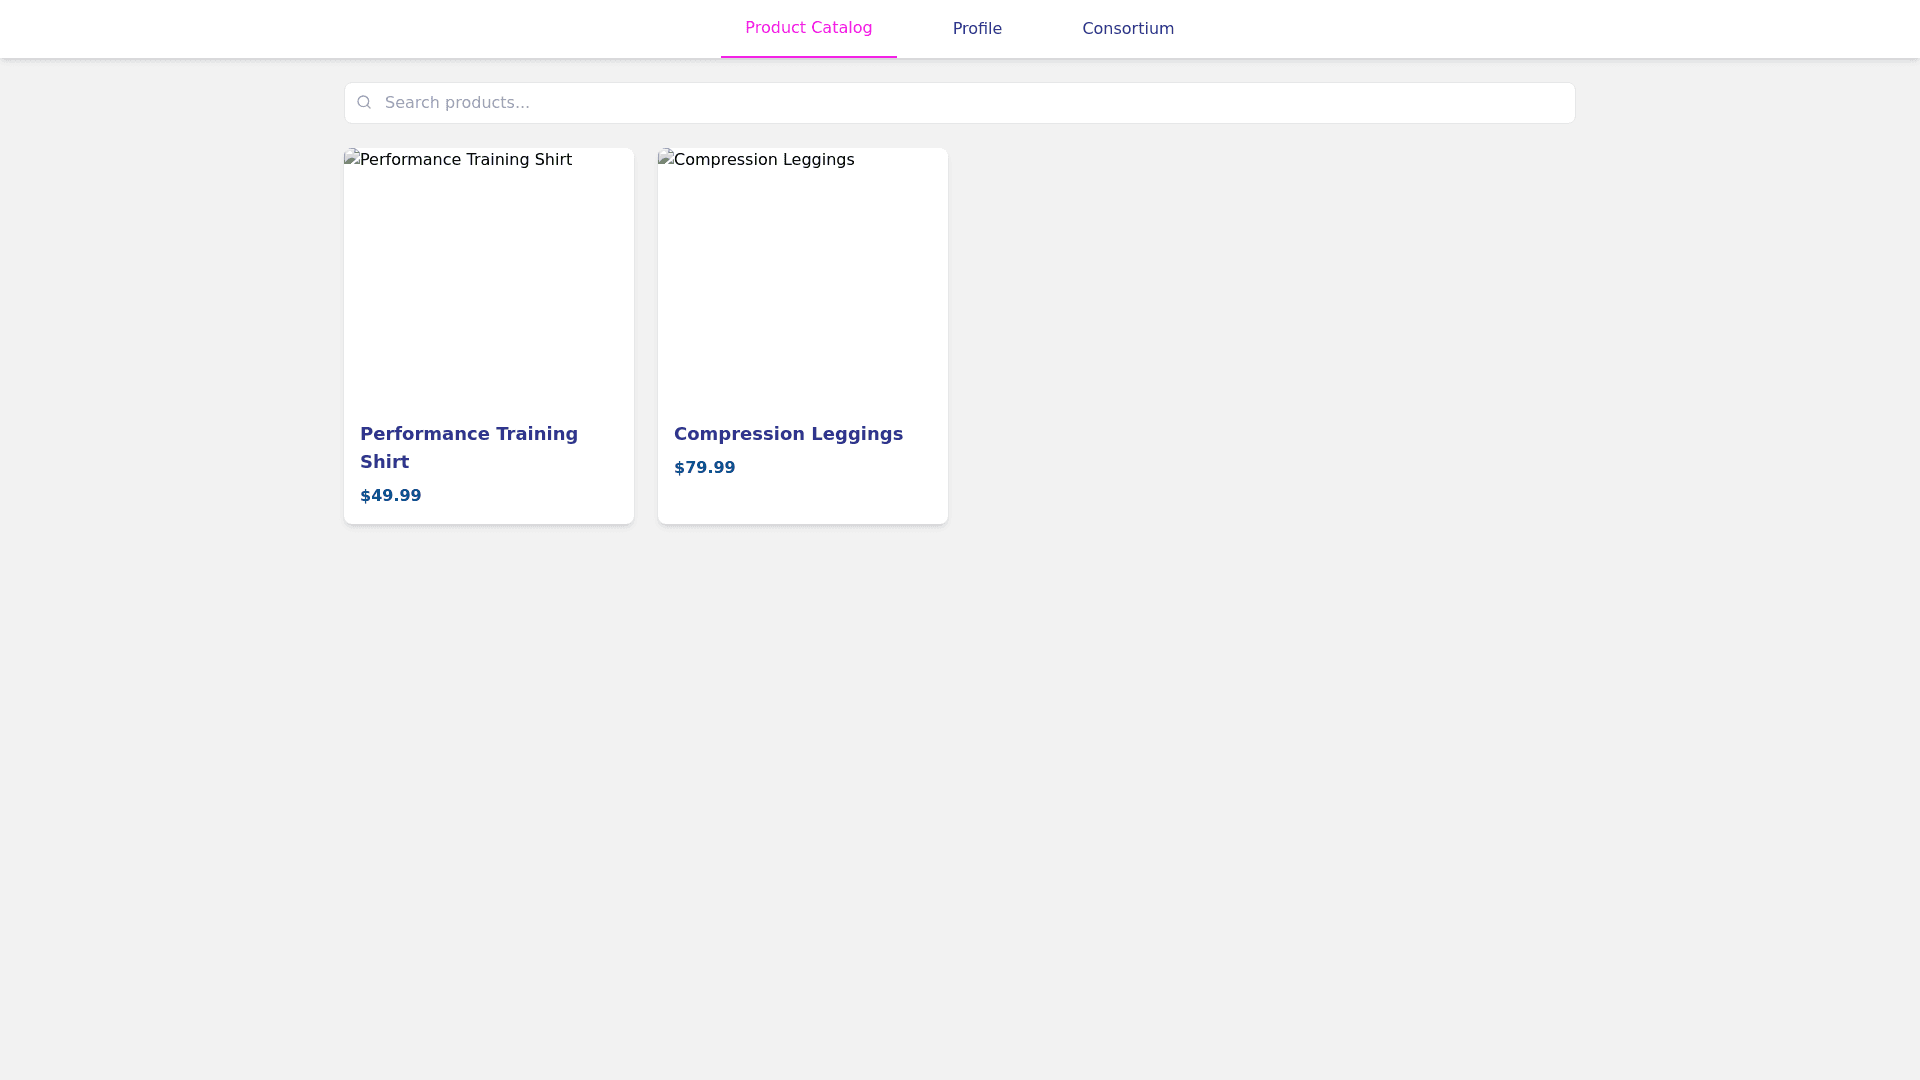
Task: Click the $79.99 price label
Action: [x=704, y=468]
